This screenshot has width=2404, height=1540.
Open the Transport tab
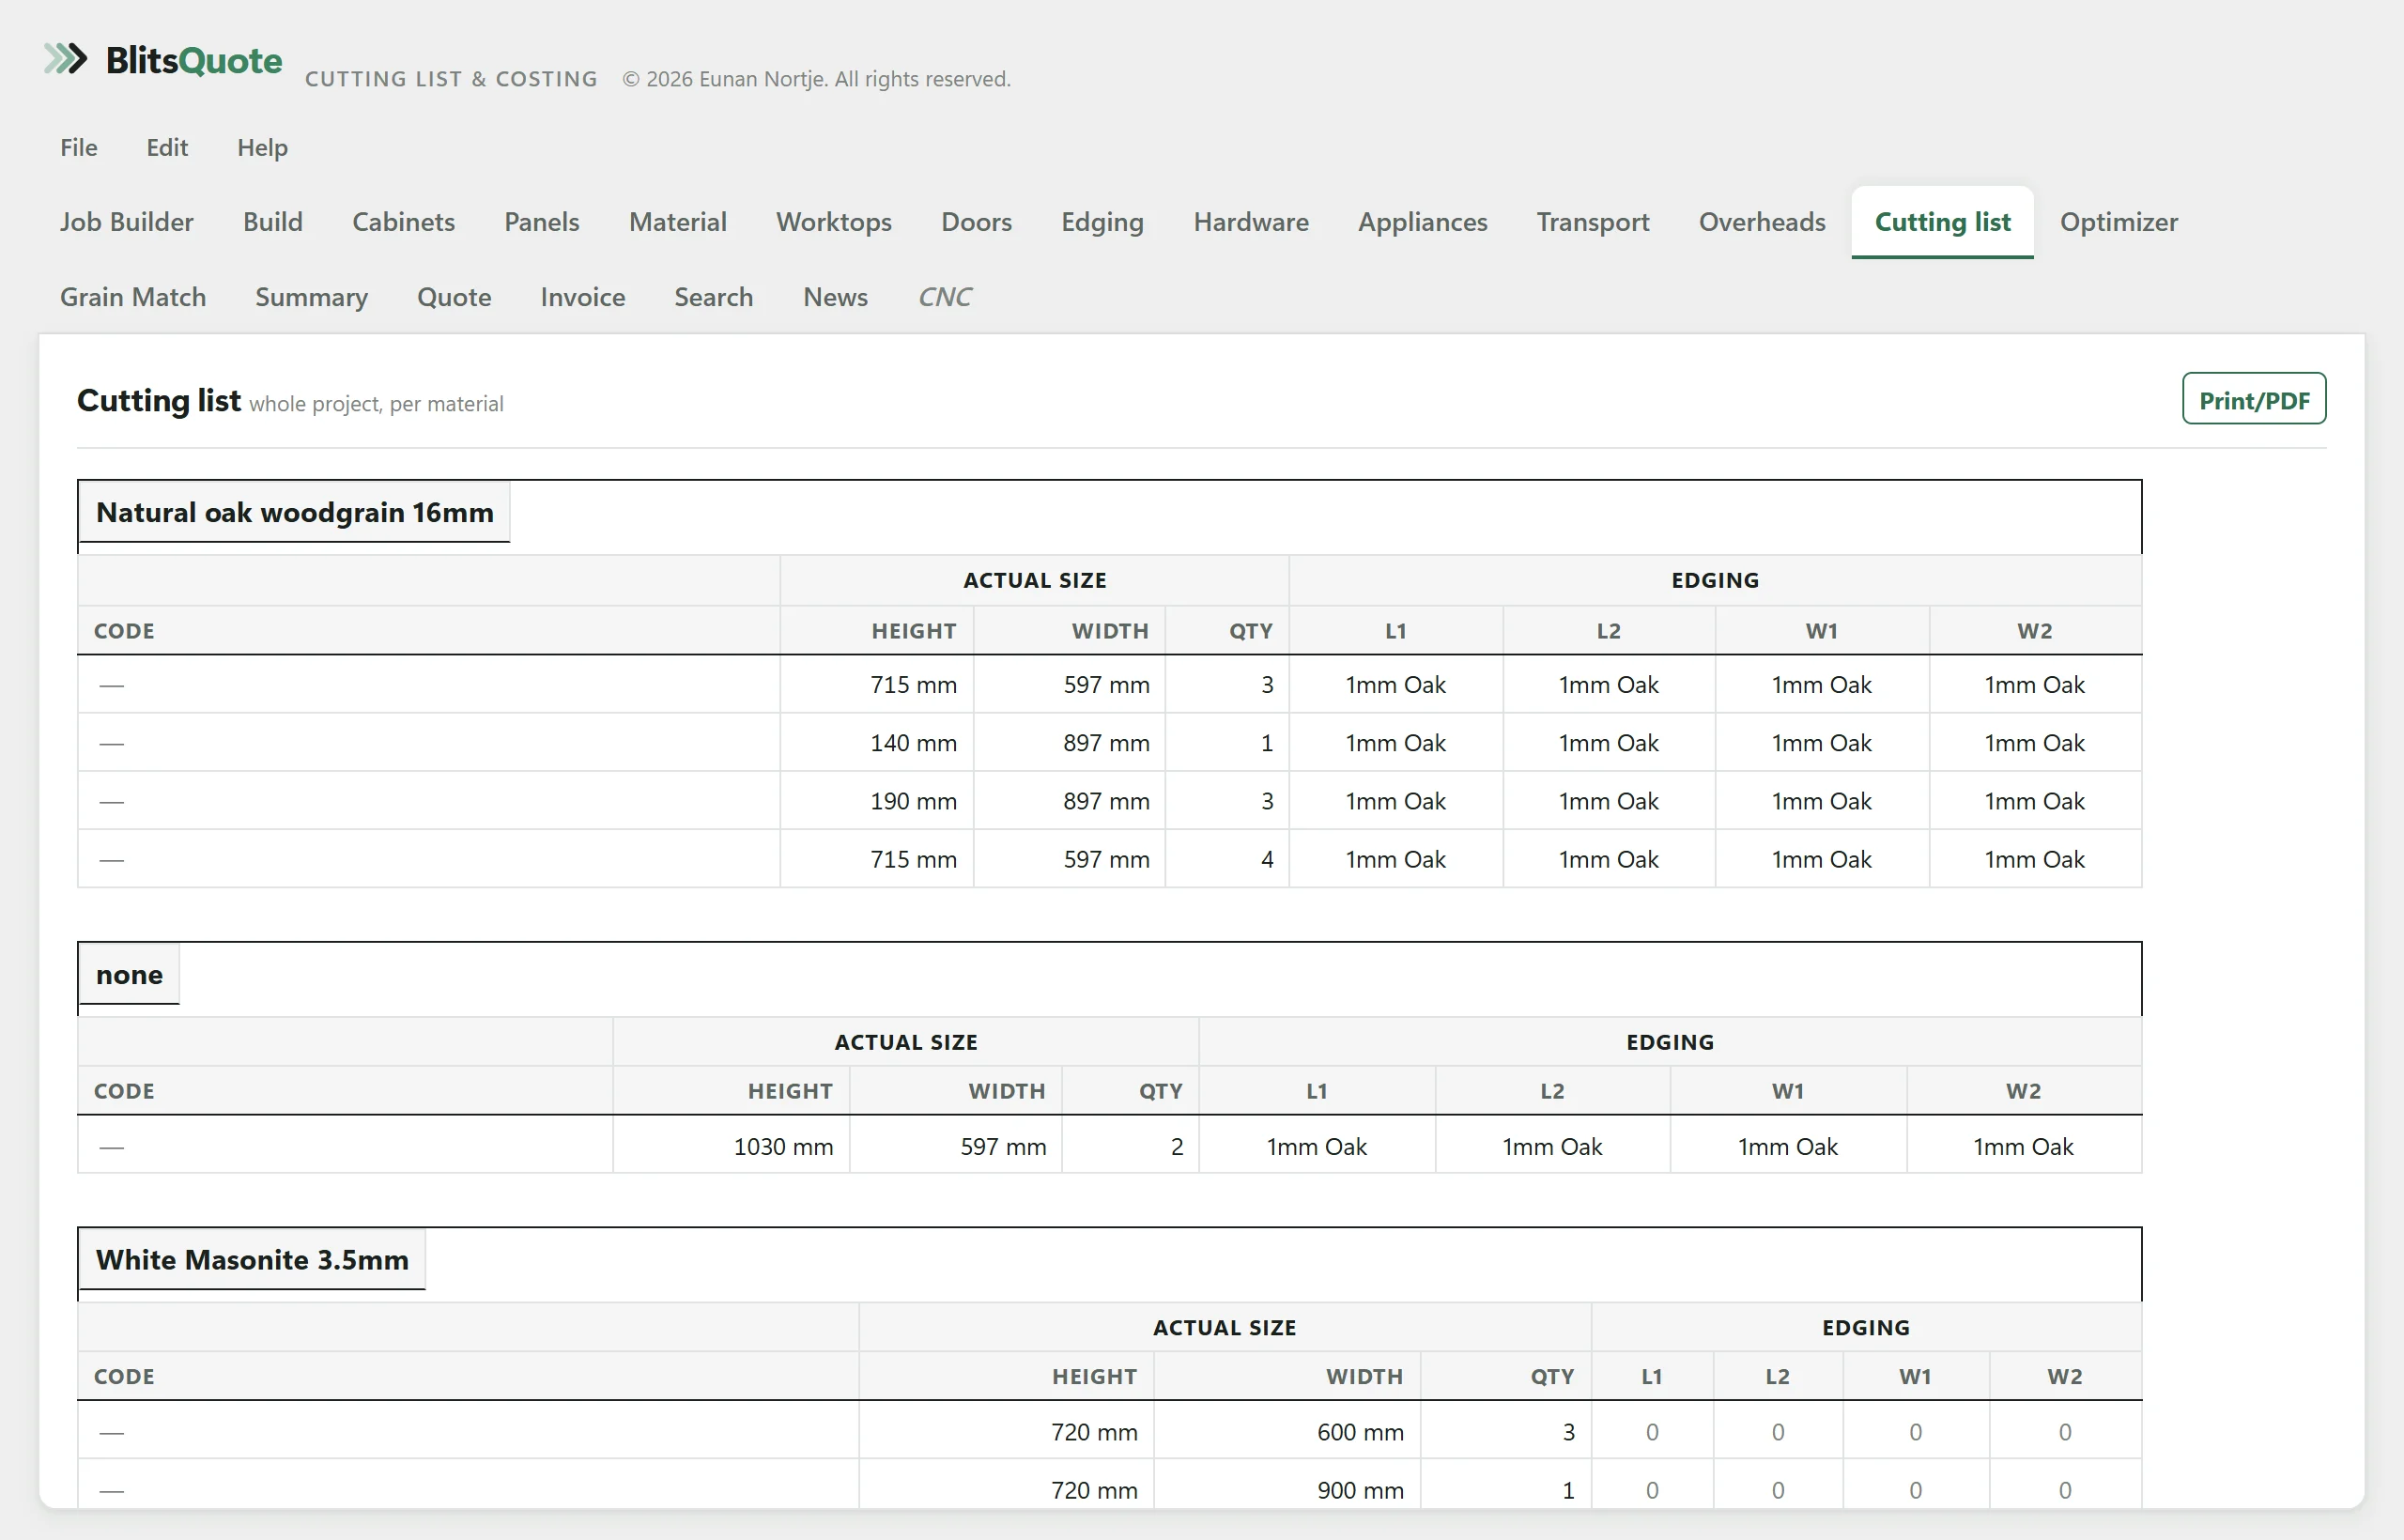coord(1593,222)
